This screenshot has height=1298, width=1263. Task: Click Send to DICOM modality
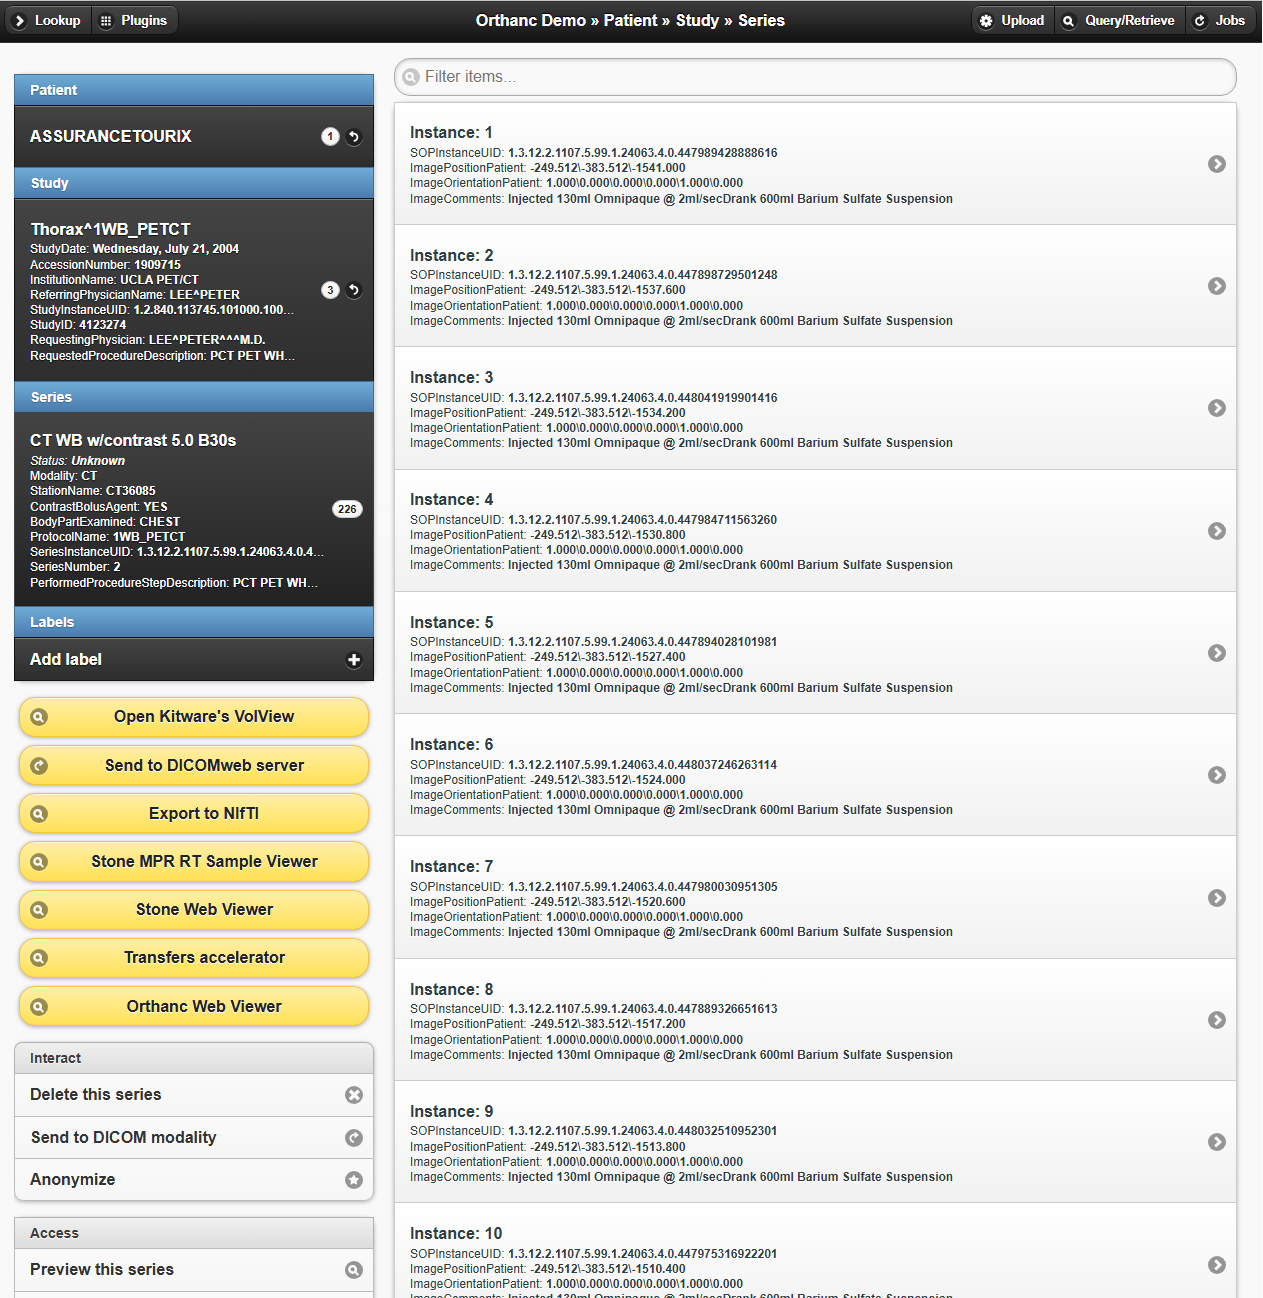point(194,1137)
